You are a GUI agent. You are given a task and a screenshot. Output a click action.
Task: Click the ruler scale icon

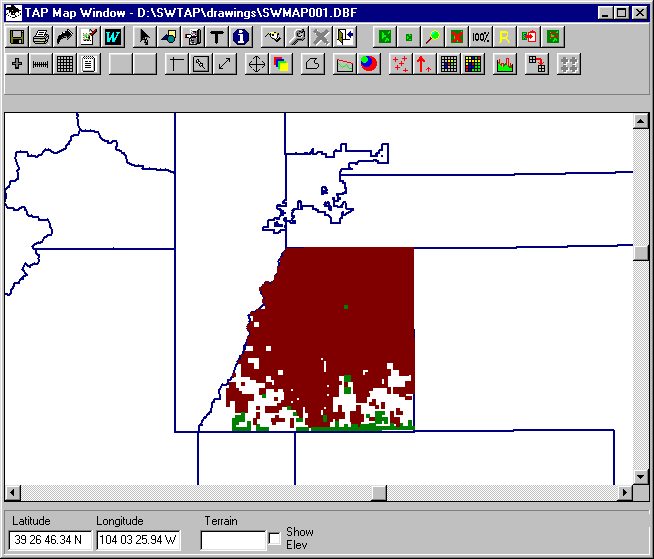coord(41,64)
